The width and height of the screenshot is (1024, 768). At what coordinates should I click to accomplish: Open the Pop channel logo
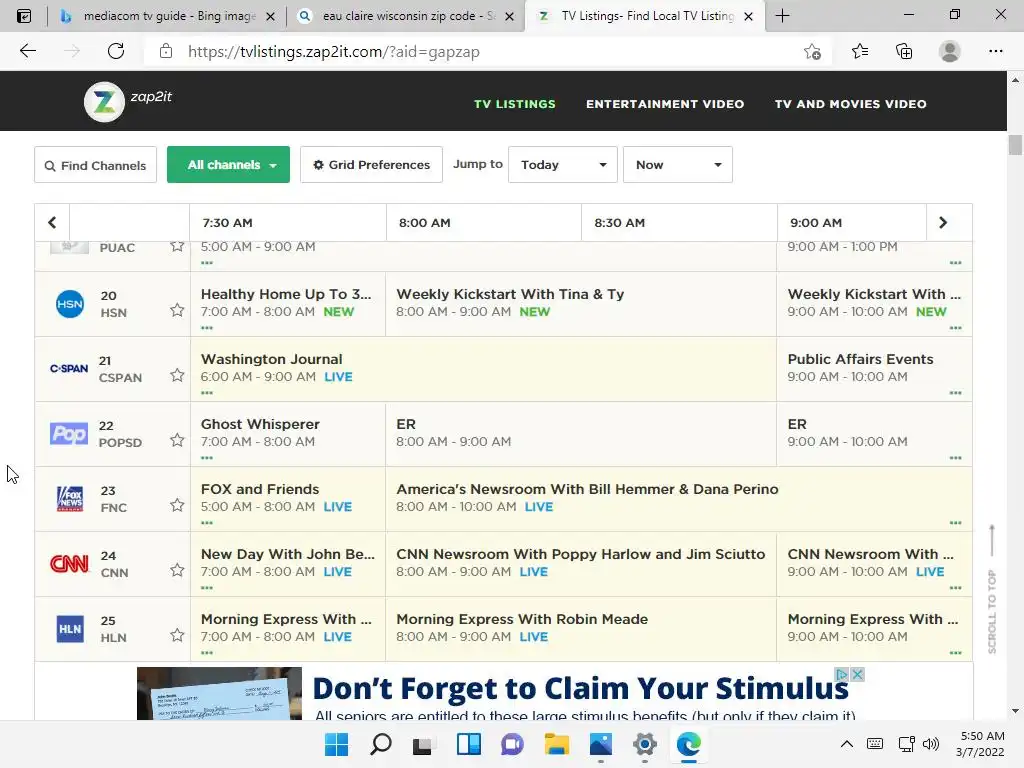click(x=69, y=434)
